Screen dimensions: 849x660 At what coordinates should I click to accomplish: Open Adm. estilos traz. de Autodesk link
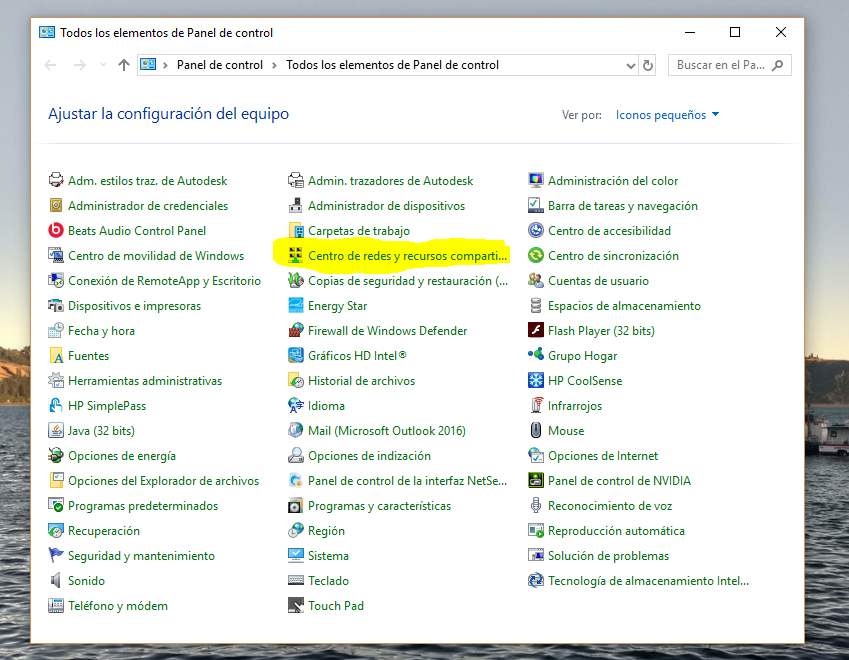pos(148,181)
